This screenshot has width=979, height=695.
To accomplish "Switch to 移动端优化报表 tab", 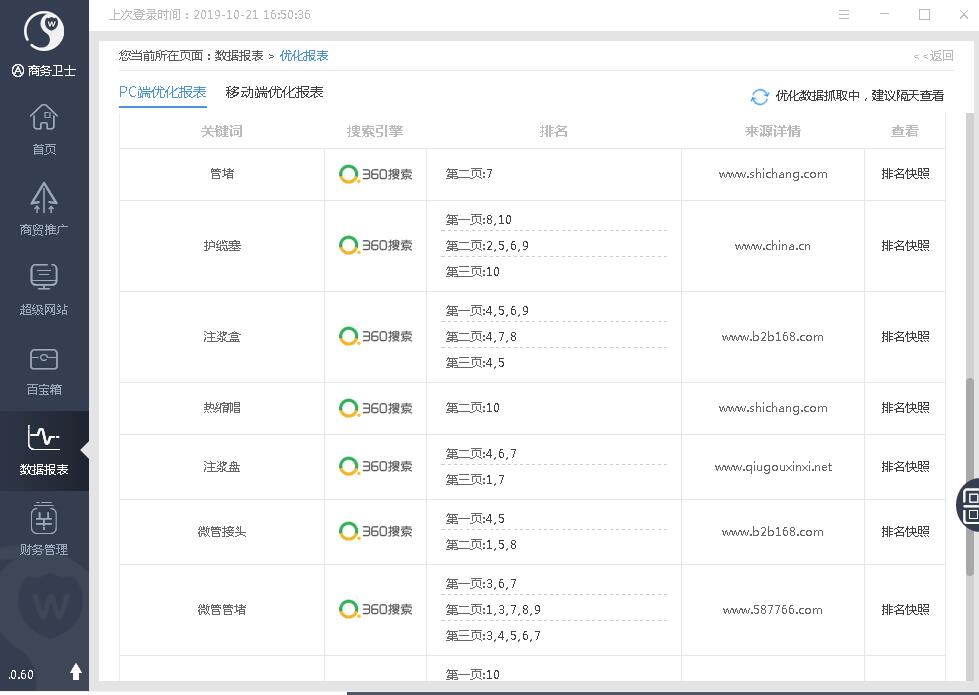I will point(274,93).
